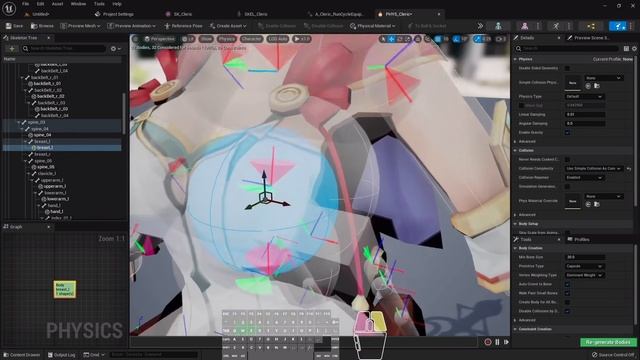Toggle Never Needs Cooked Collision checkbox
The image size is (640, 360).
tap(567, 160)
